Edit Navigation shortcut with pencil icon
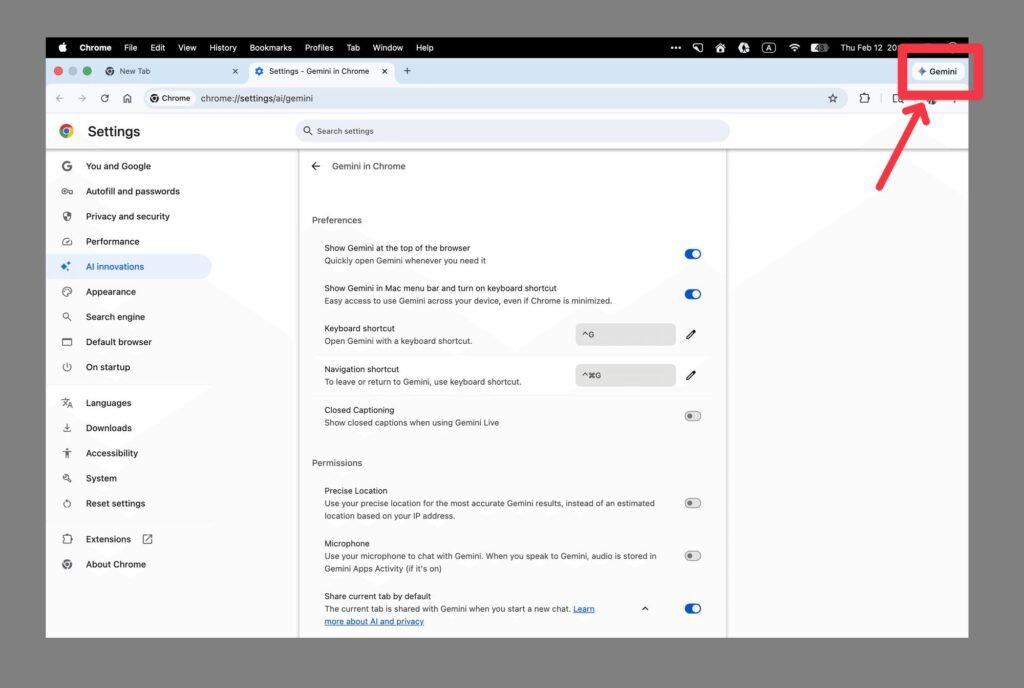The width and height of the screenshot is (1024, 688). pyautogui.click(x=691, y=375)
